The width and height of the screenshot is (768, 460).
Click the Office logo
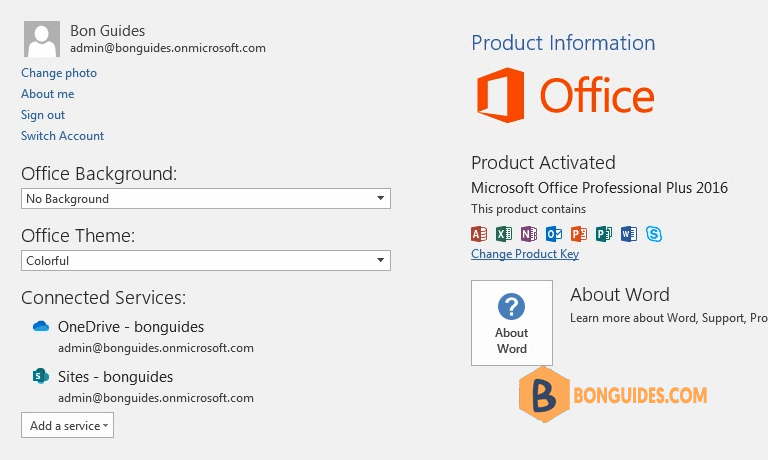(565, 96)
